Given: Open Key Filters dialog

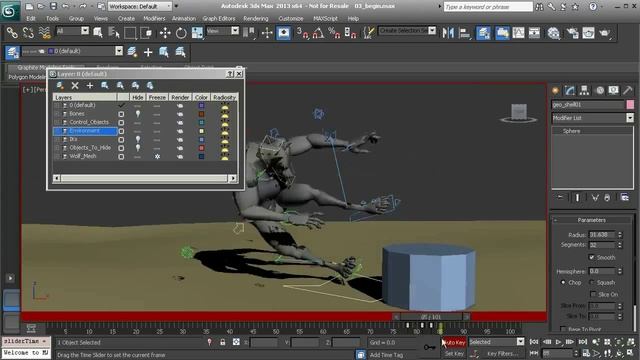Looking at the screenshot, I should (x=502, y=353).
